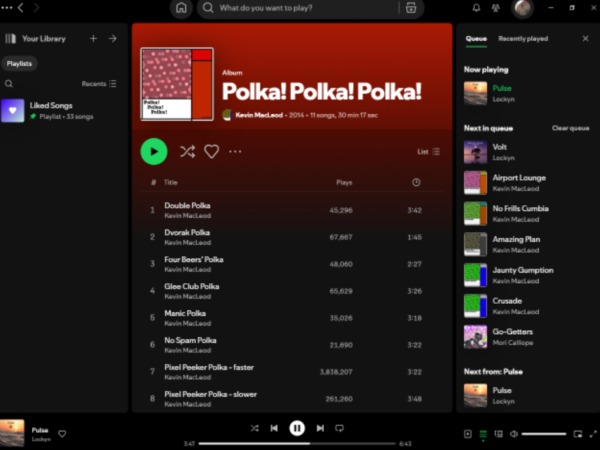The image size is (600, 450).
Task: Select track Dvorak Polka
Action: (x=292, y=237)
